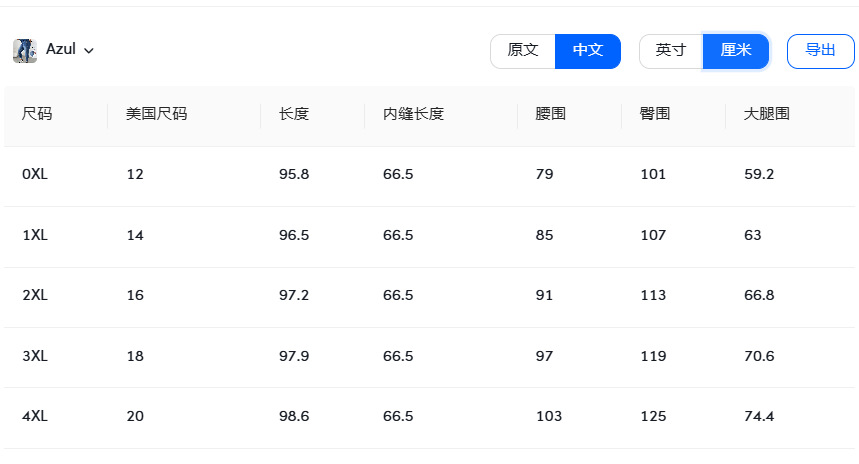
Task: Select 中文 language toggle
Action: pyautogui.click(x=588, y=51)
